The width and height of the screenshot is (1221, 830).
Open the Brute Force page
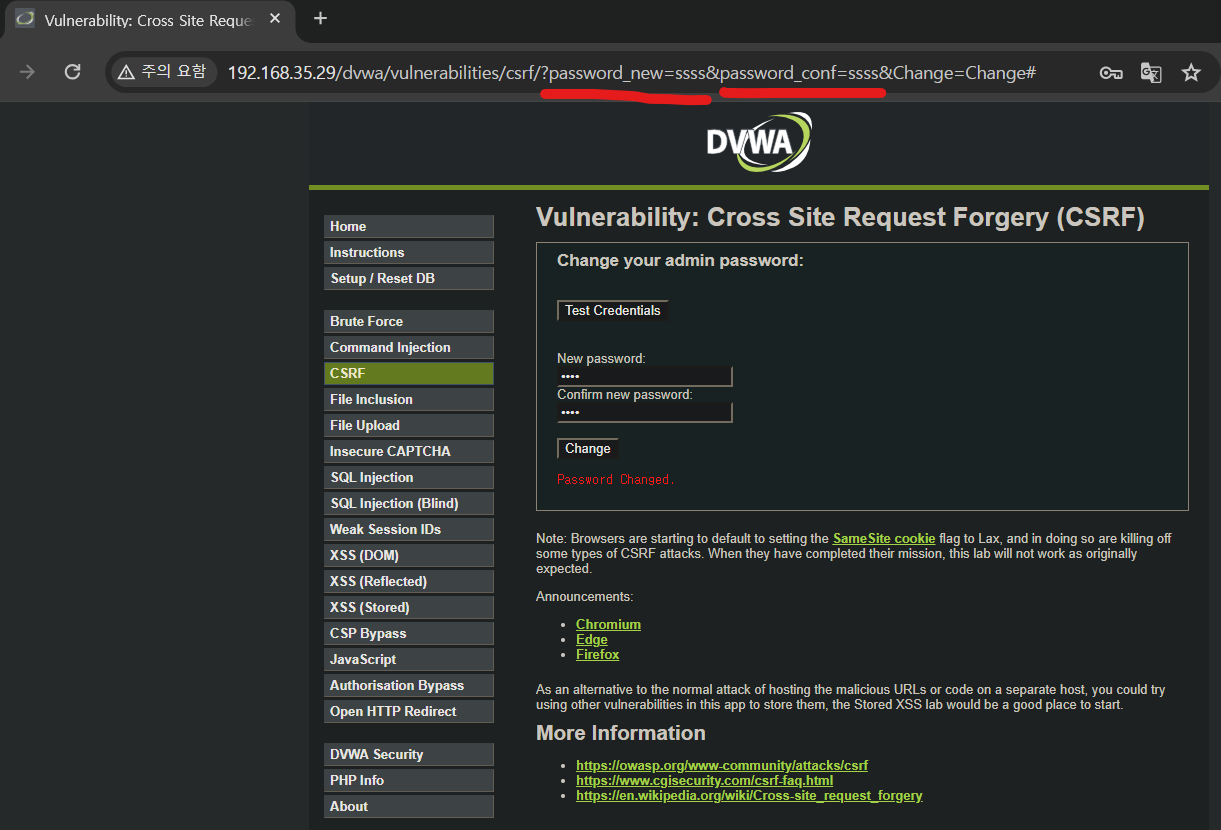coord(408,322)
